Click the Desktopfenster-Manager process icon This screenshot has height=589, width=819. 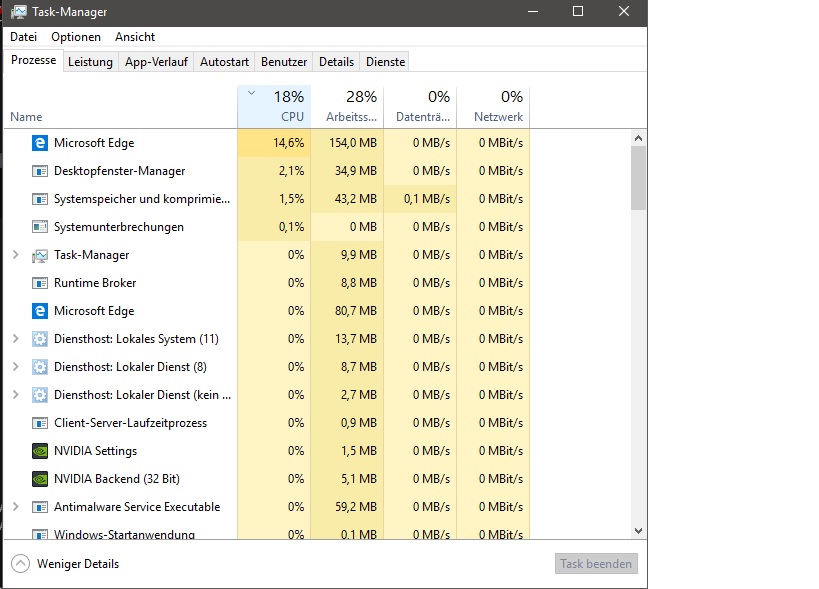pyautogui.click(x=40, y=171)
